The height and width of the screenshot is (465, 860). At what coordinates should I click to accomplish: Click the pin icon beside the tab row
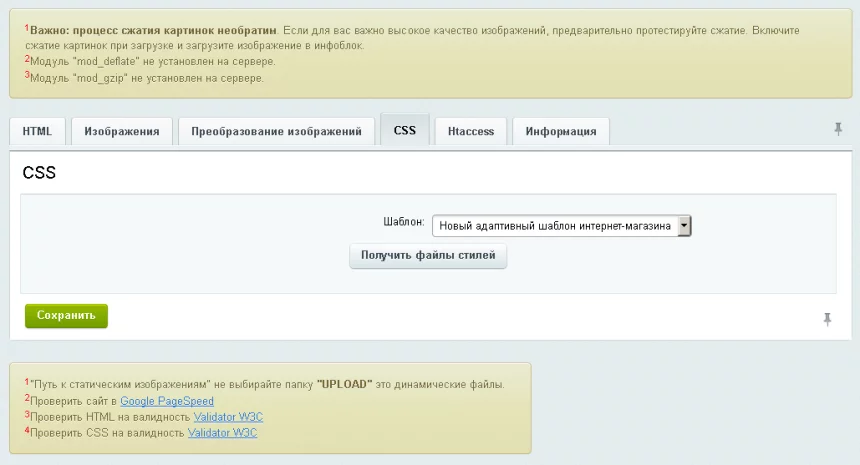[838, 130]
